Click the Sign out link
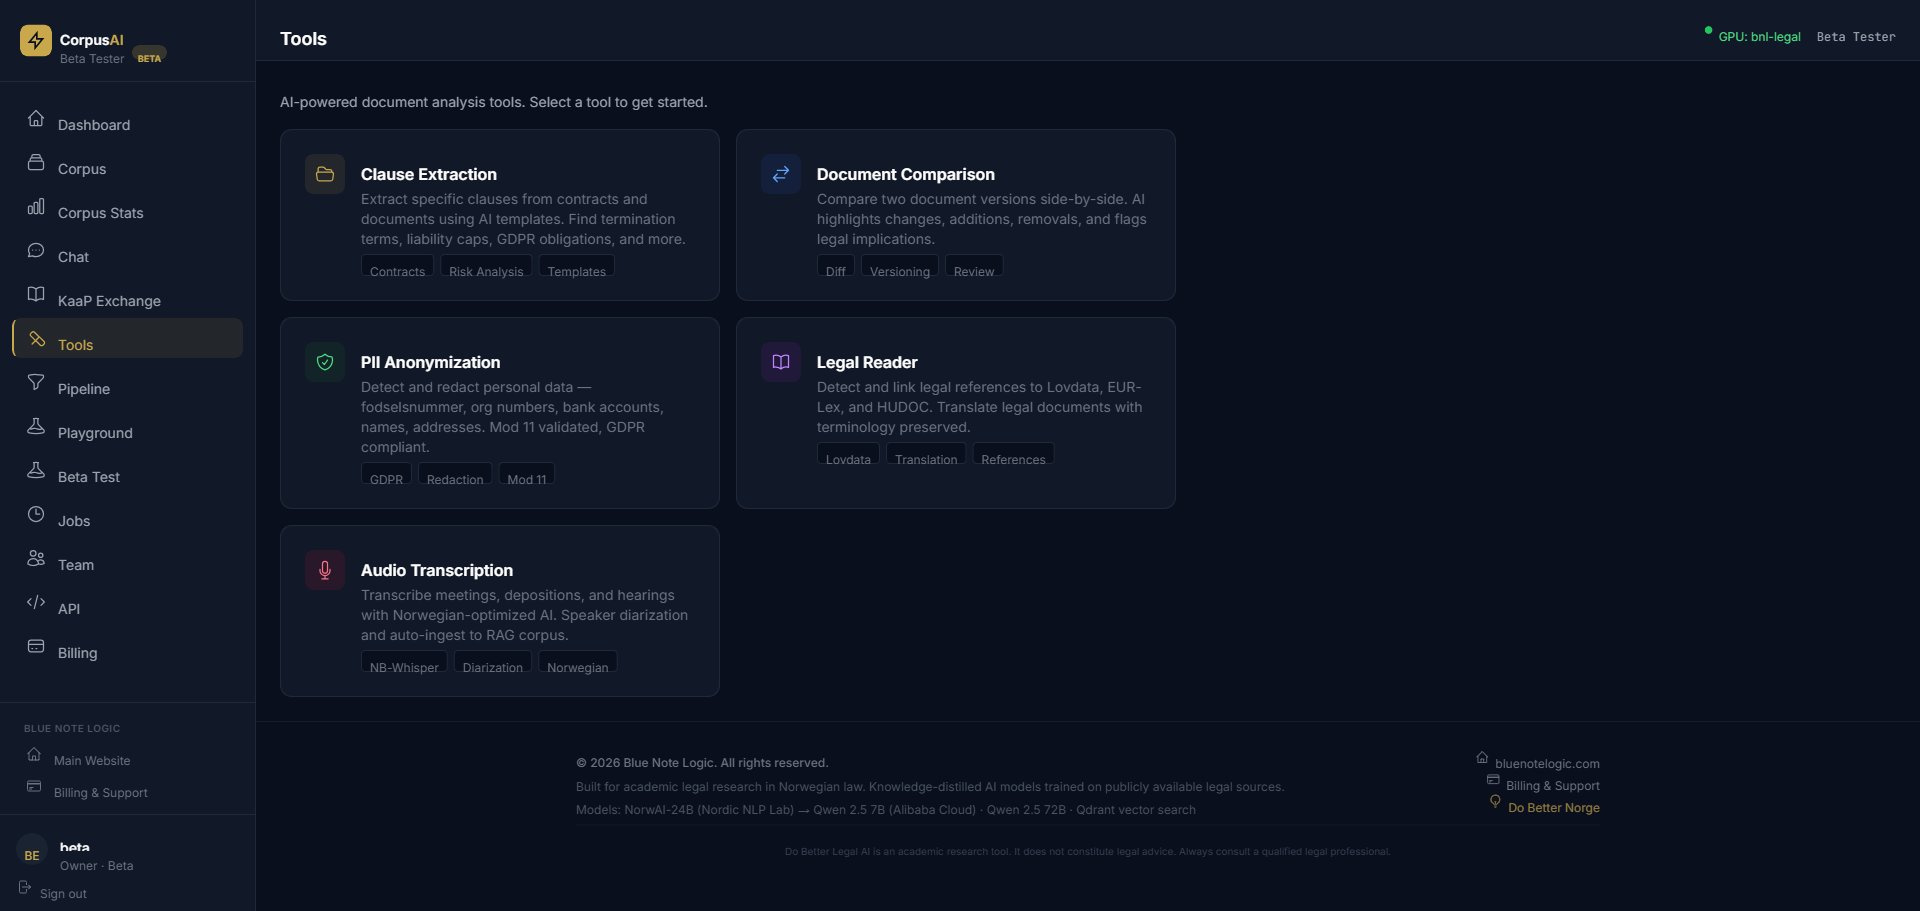The width and height of the screenshot is (1920, 911). click(x=64, y=893)
